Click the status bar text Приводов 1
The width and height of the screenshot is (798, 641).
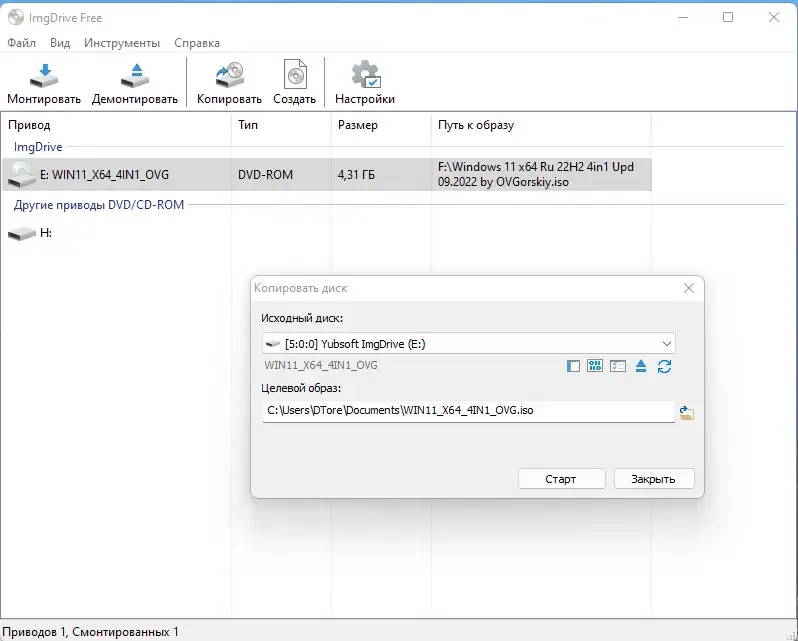[34, 632]
